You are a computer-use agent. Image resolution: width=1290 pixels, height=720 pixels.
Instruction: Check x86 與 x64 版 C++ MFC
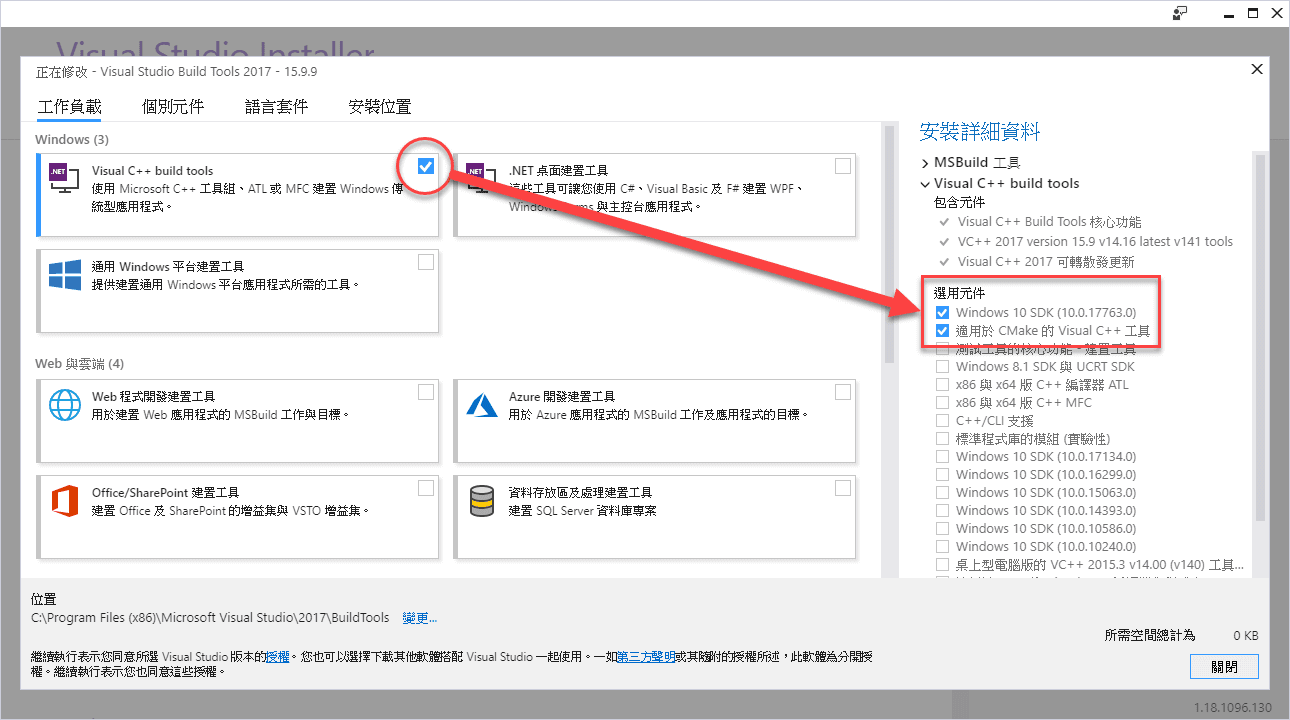942,402
